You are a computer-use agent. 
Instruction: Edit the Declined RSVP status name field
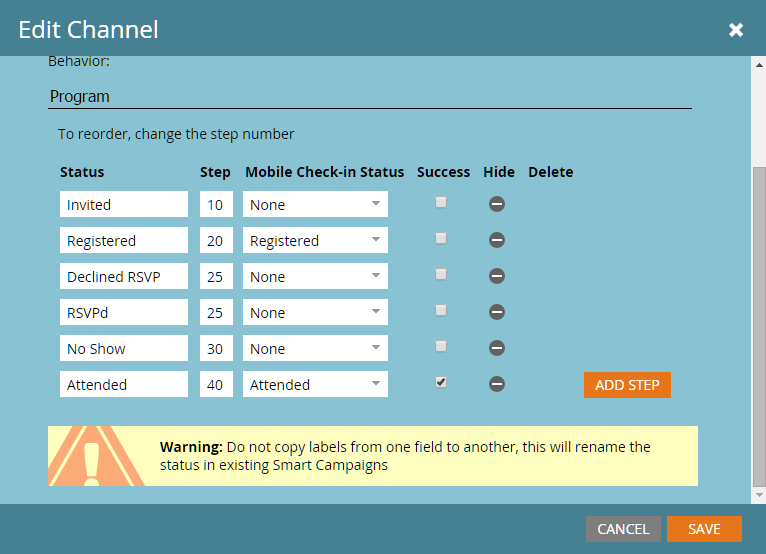tap(124, 276)
